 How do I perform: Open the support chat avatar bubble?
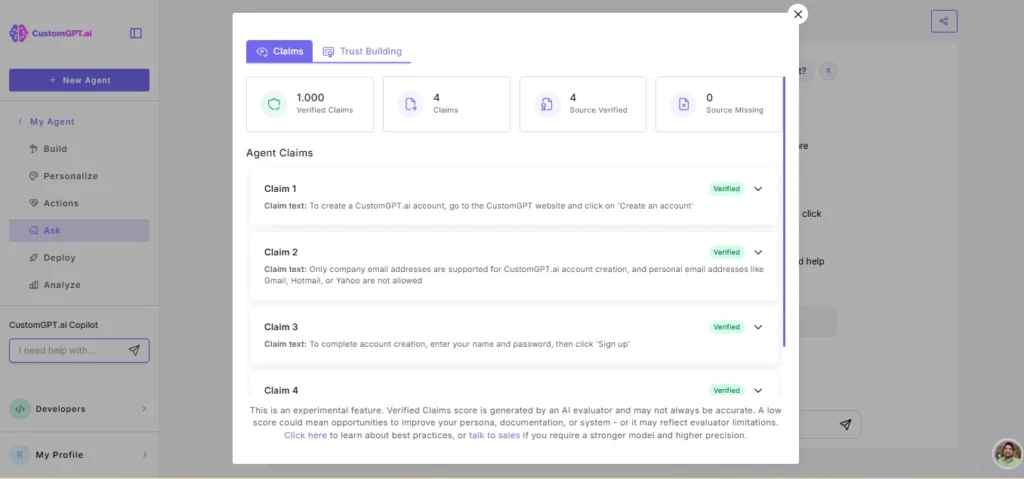click(x=1008, y=454)
